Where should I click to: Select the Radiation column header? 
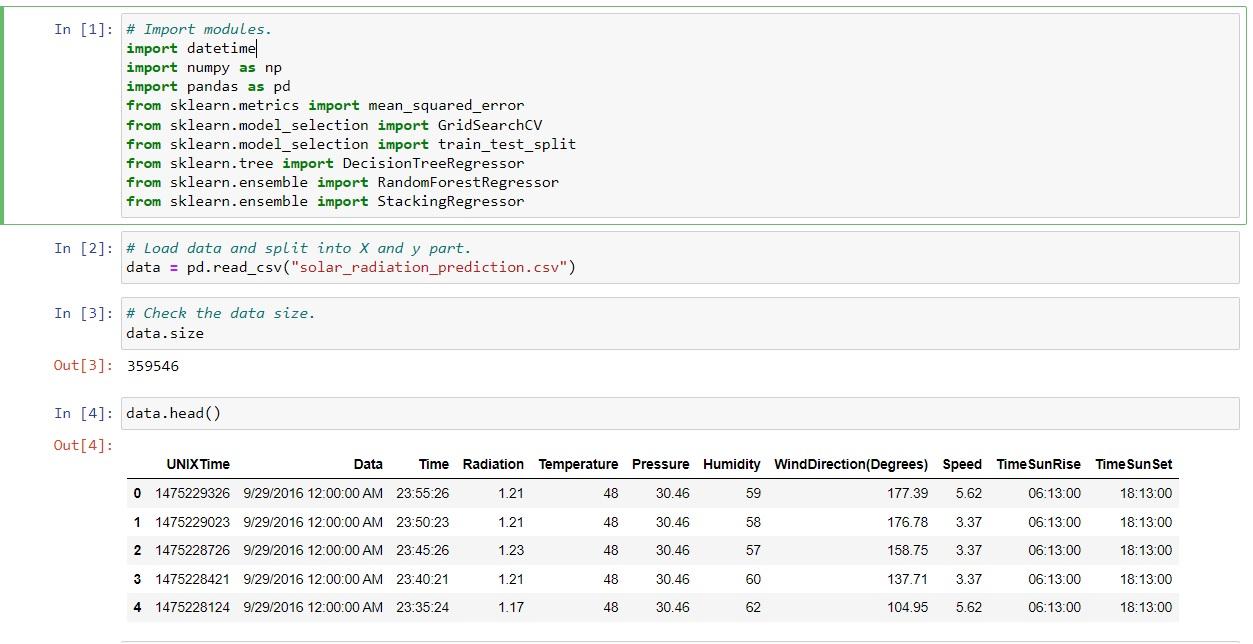(494, 464)
